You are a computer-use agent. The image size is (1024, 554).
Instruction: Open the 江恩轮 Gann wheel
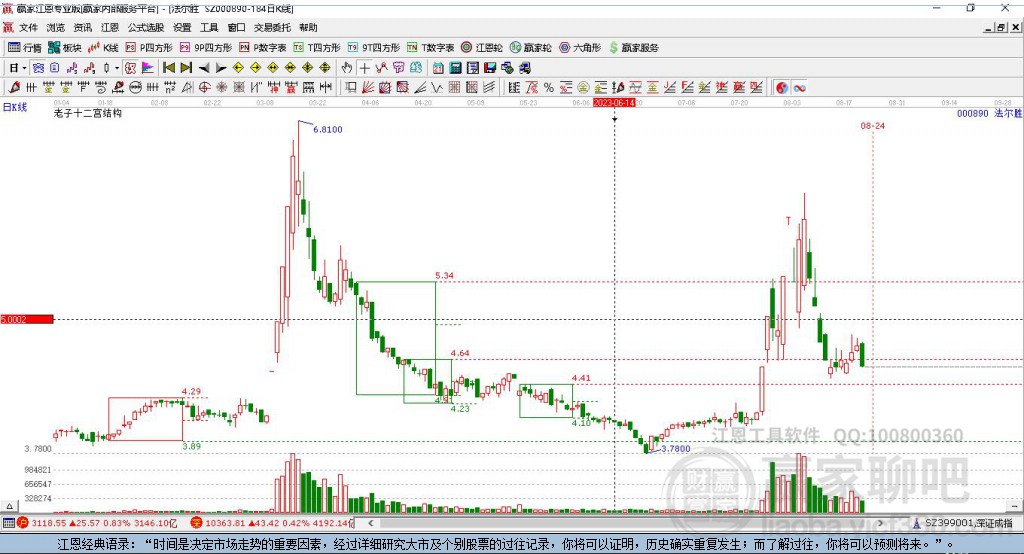click(x=482, y=48)
